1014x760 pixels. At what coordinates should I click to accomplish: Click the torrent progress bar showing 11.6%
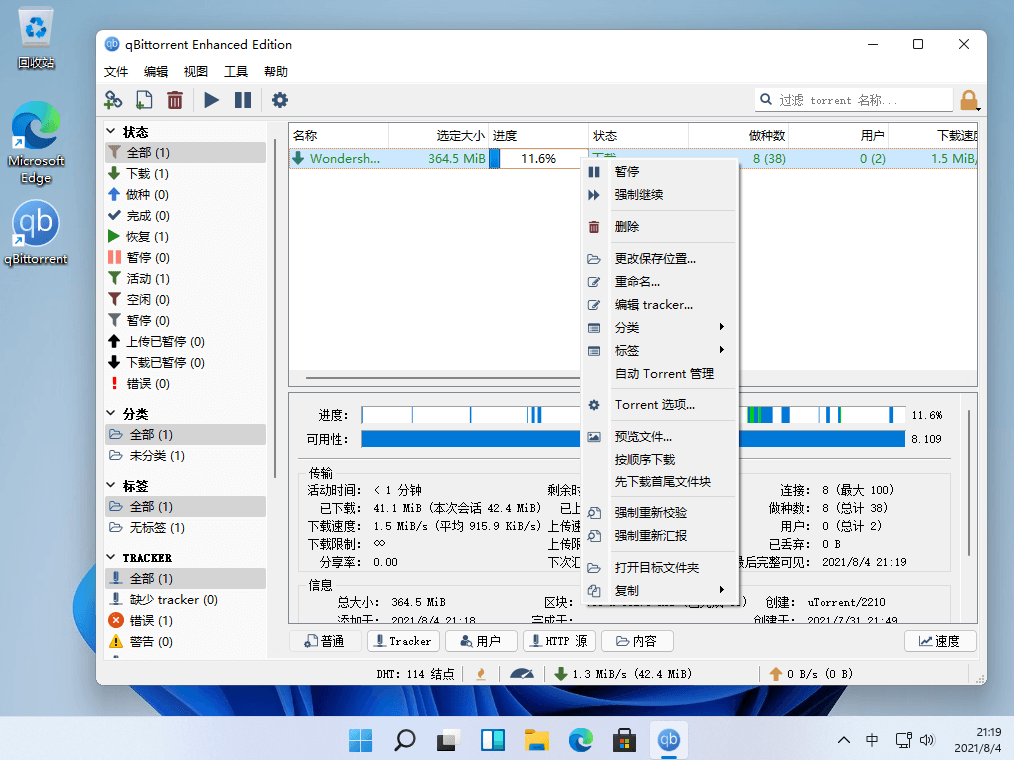[538, 158]
